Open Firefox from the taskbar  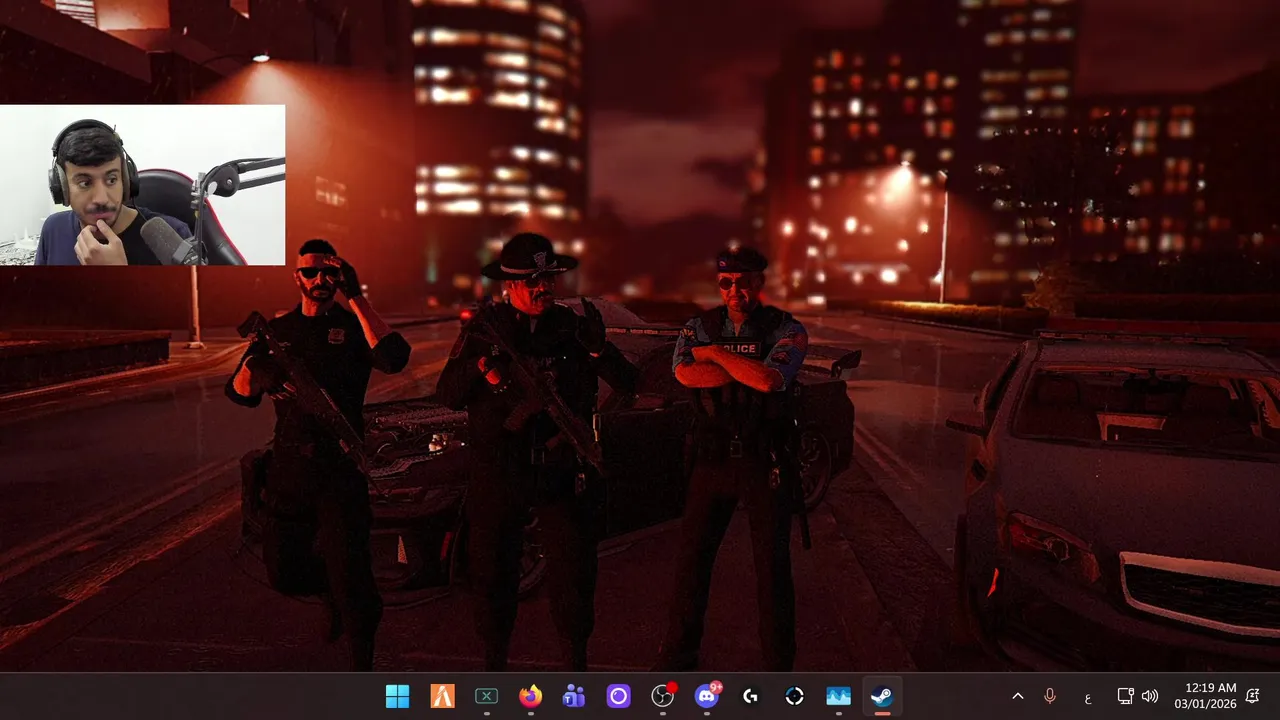tap(530, 696)
